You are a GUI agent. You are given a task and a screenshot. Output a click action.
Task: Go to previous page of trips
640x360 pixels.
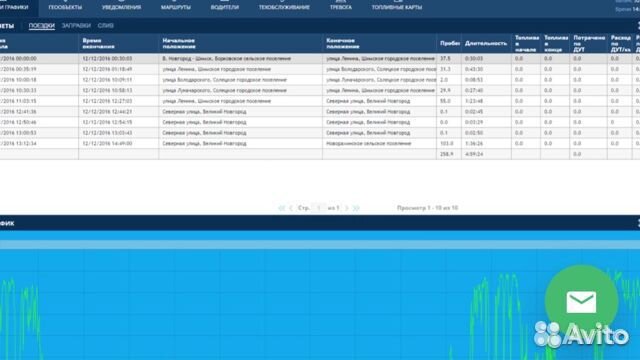[x=291, y=208]
